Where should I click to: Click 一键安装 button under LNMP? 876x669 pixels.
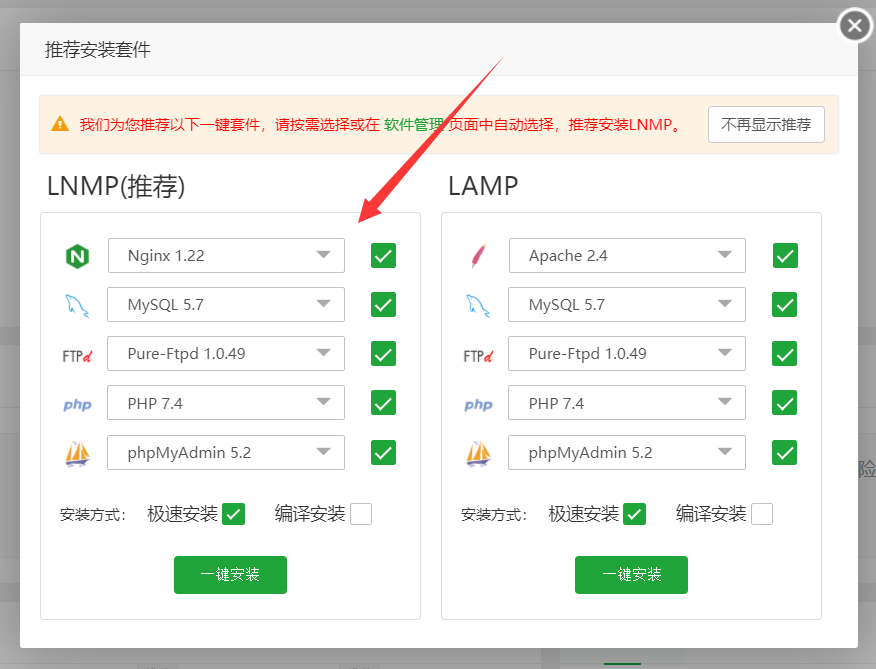click(230, 575)
